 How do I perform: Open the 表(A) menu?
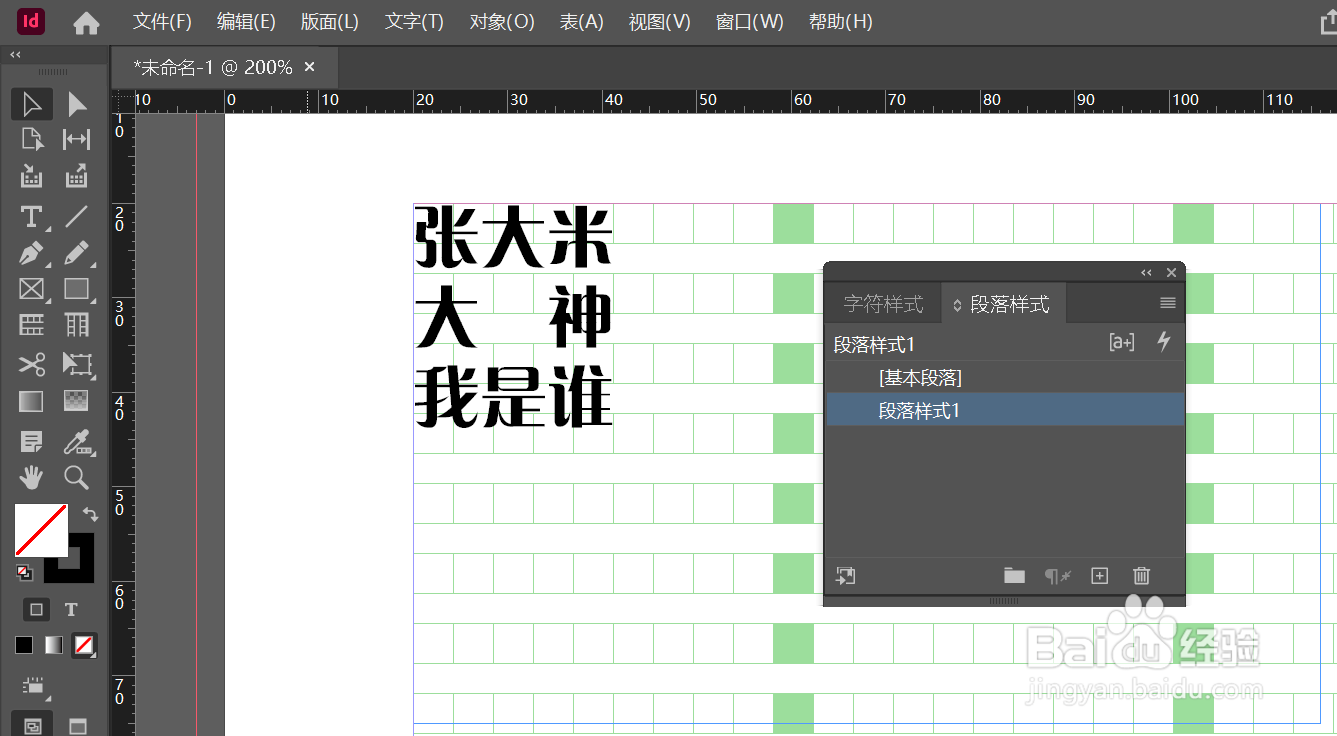(x=581, y=21)
